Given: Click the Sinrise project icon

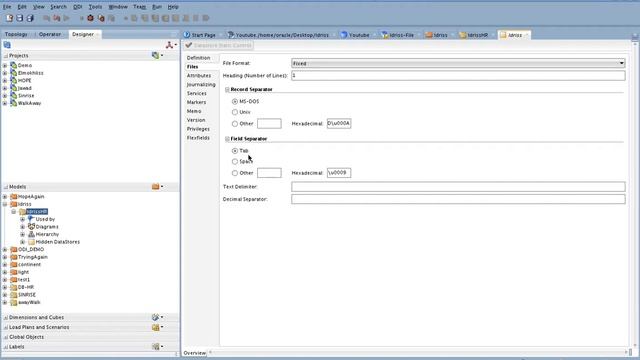Looking at the screenshot, I should [x=13, y=96].
